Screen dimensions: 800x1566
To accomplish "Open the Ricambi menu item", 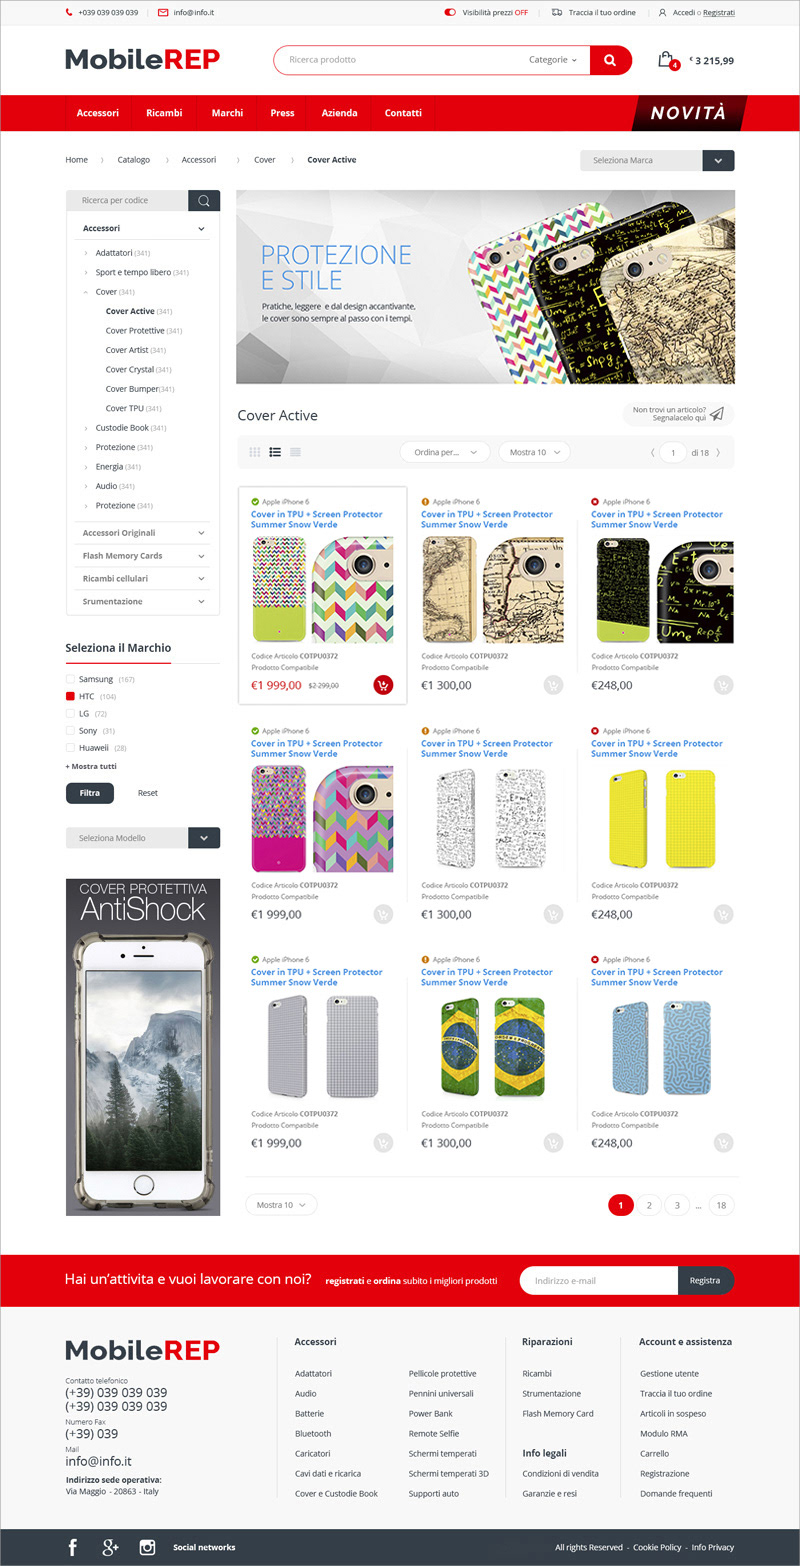I will click(164, 113).
